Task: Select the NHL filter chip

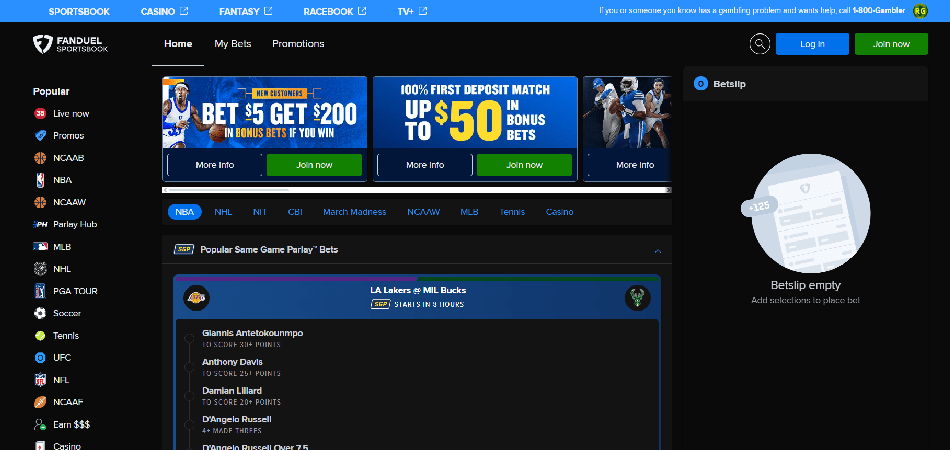Action: (223, 212)
